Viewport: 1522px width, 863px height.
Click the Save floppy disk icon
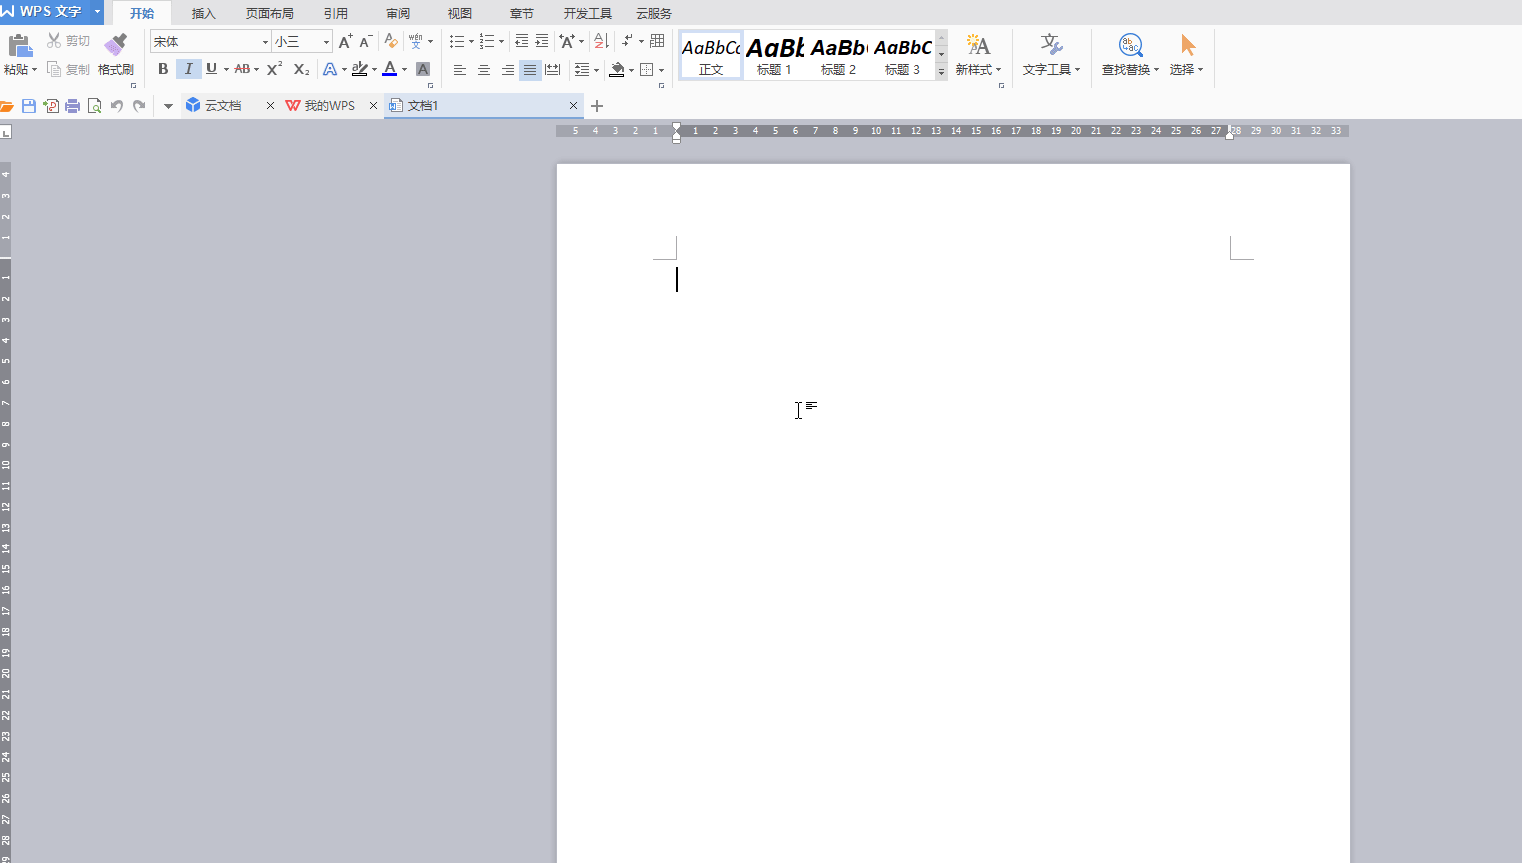[x=29, y=106]
